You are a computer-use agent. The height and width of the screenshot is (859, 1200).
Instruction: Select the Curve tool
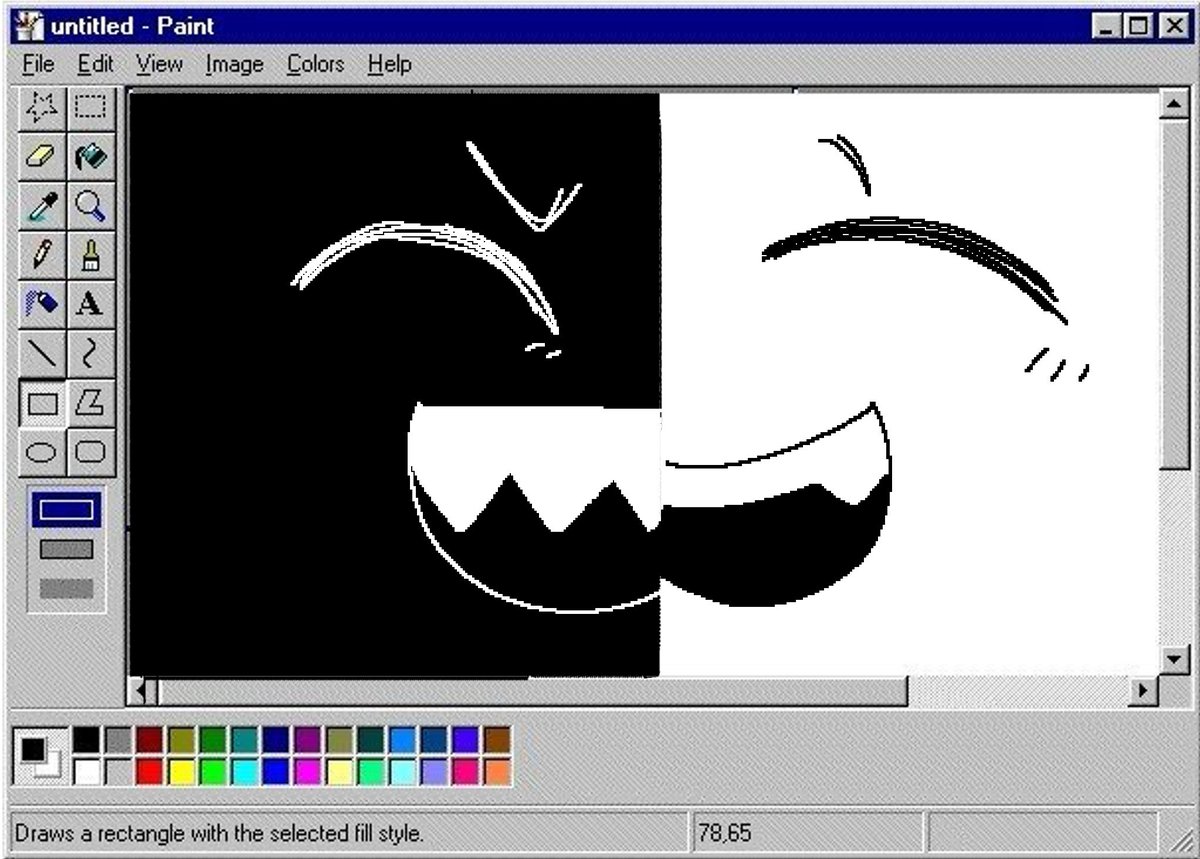coord(91,353)
